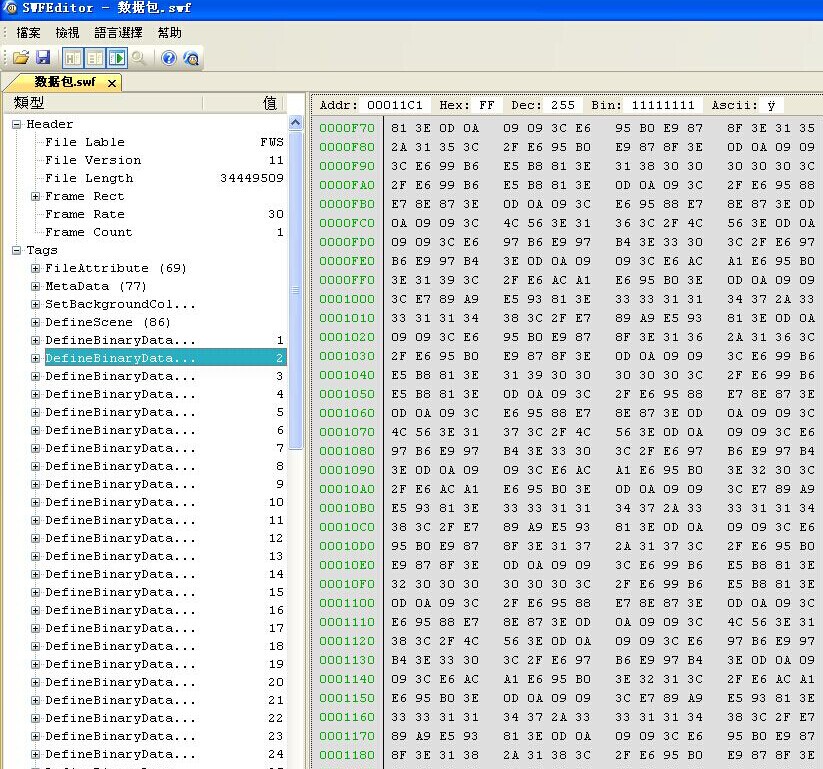Click the Ascii value field ÿ
823x769 pixels.
[x=771, y=105]
